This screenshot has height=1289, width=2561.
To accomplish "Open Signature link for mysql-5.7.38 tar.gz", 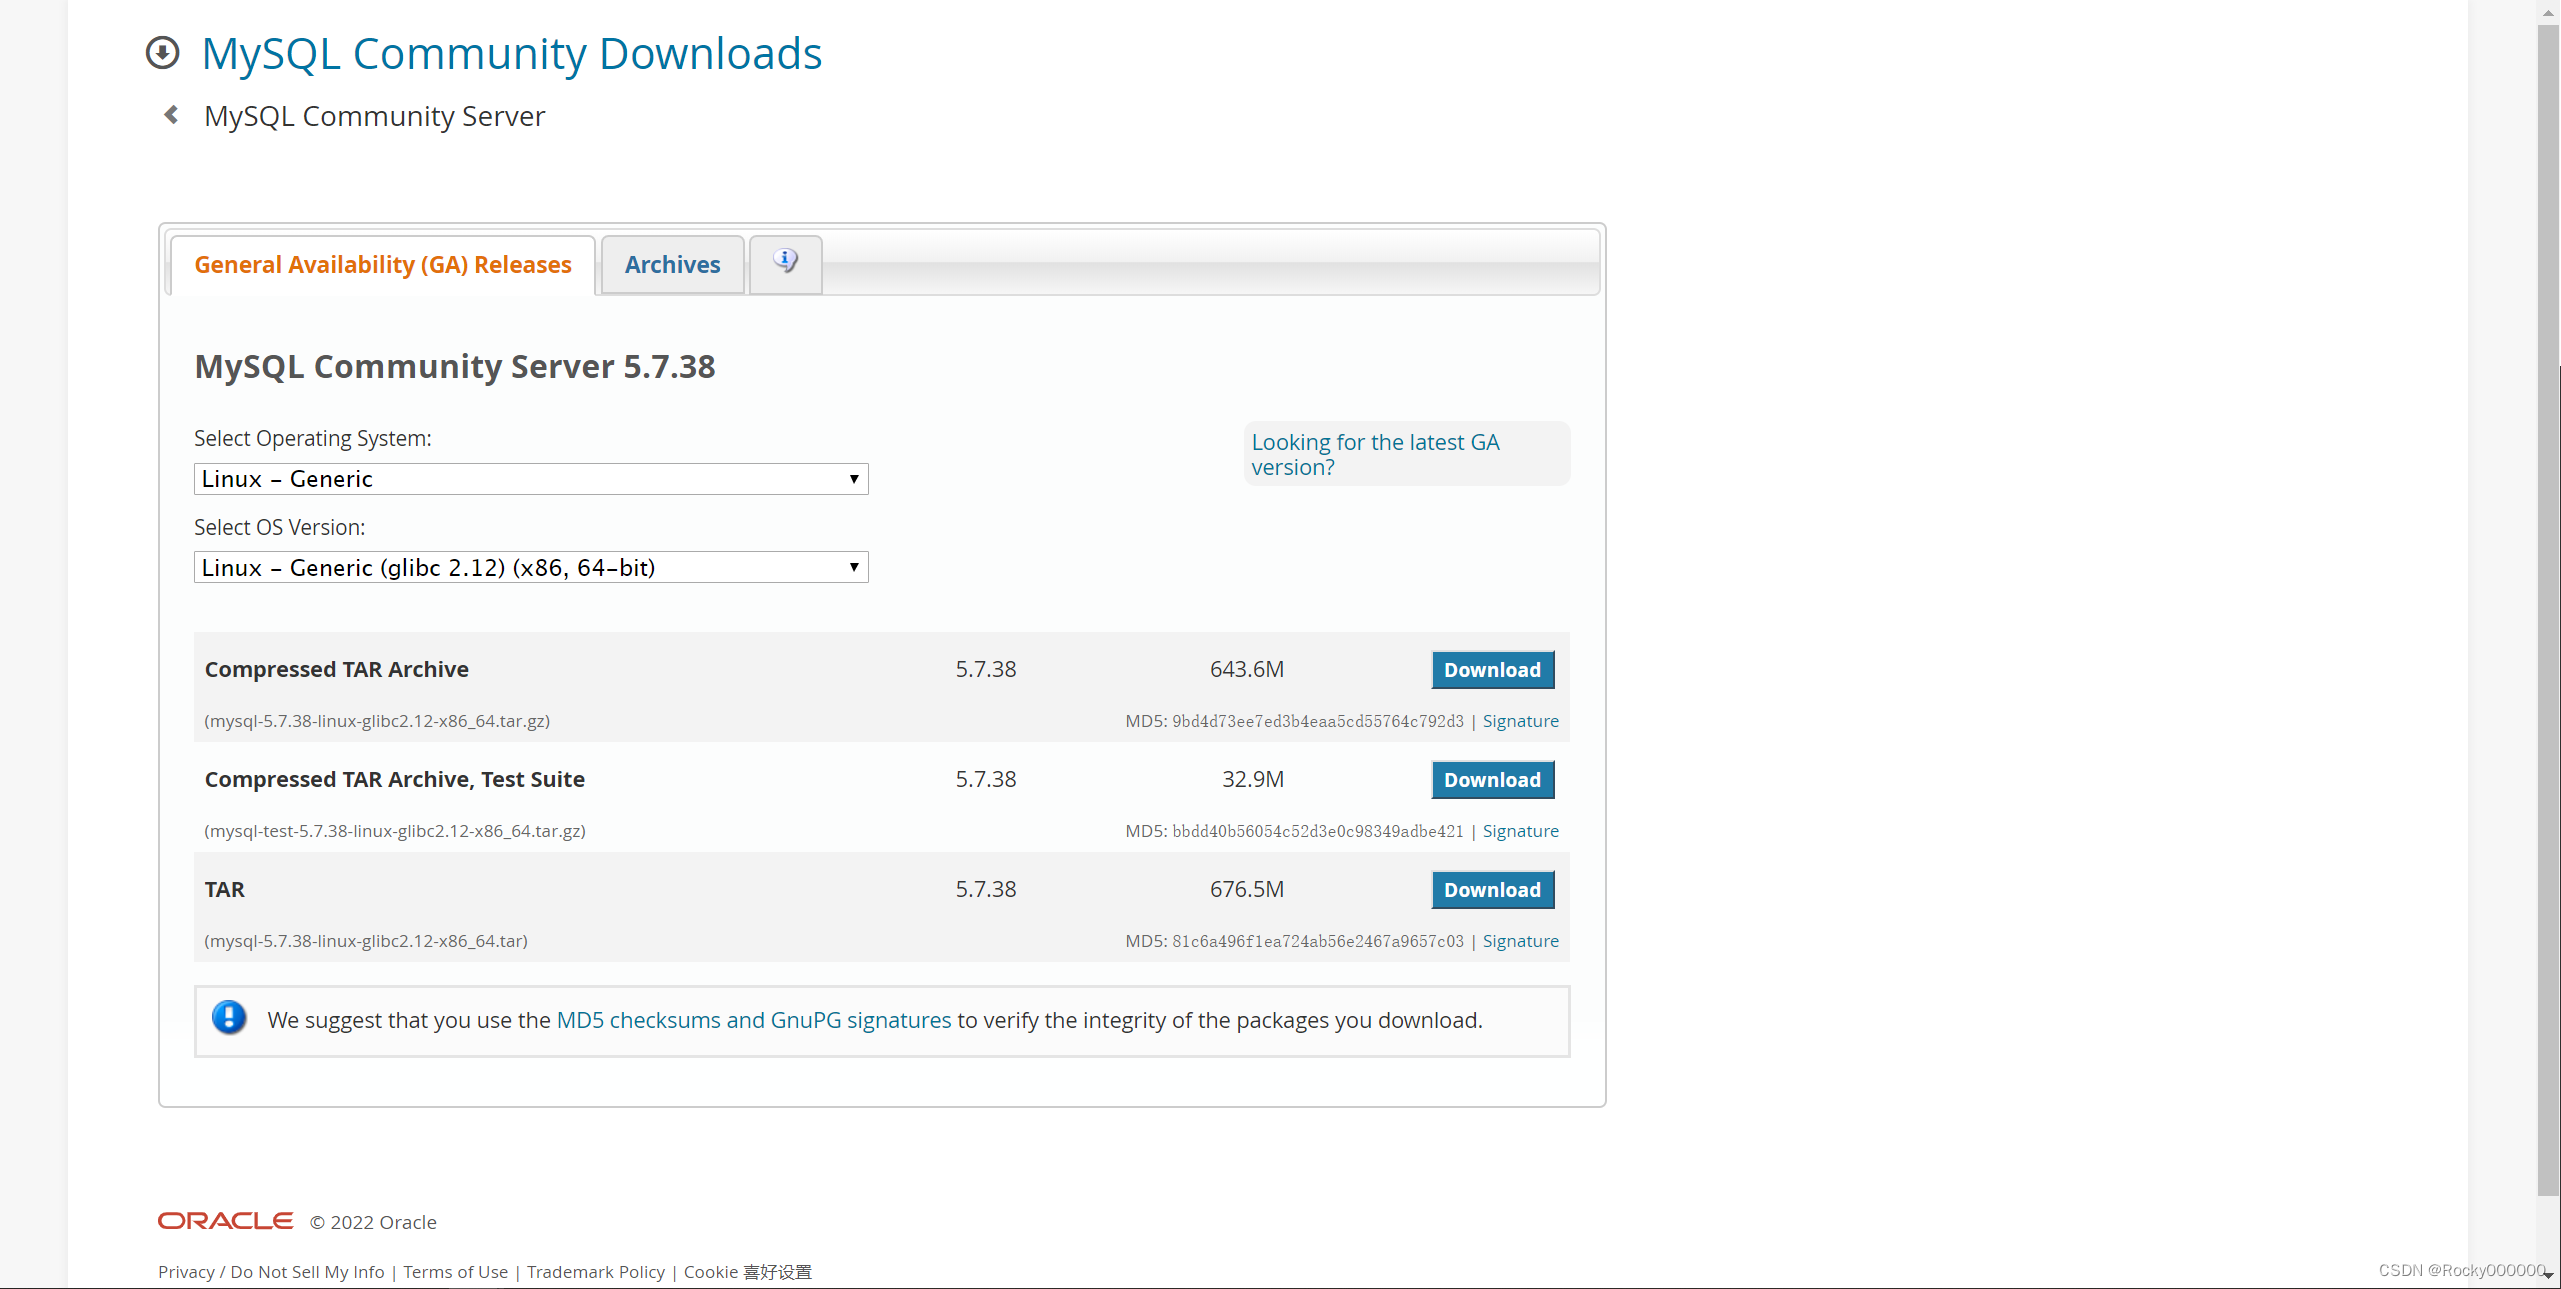I will click(1520, 721).
